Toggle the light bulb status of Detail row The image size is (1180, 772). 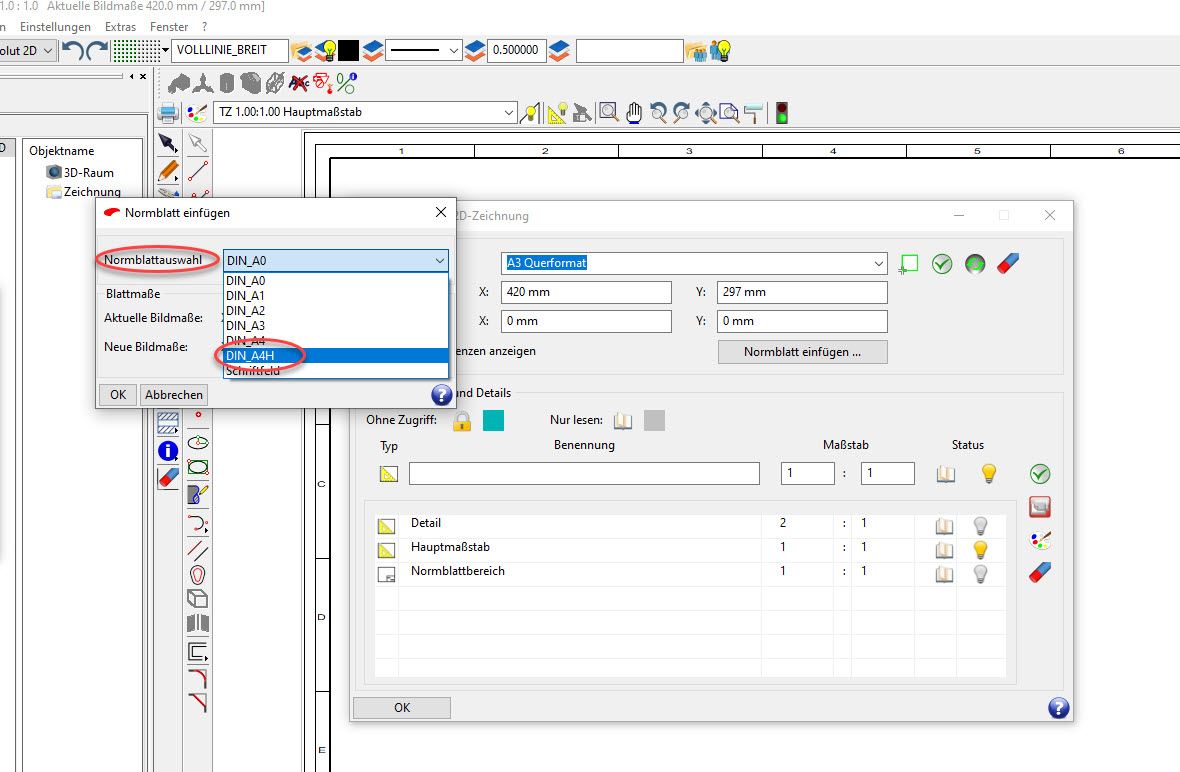coord(980,524)
